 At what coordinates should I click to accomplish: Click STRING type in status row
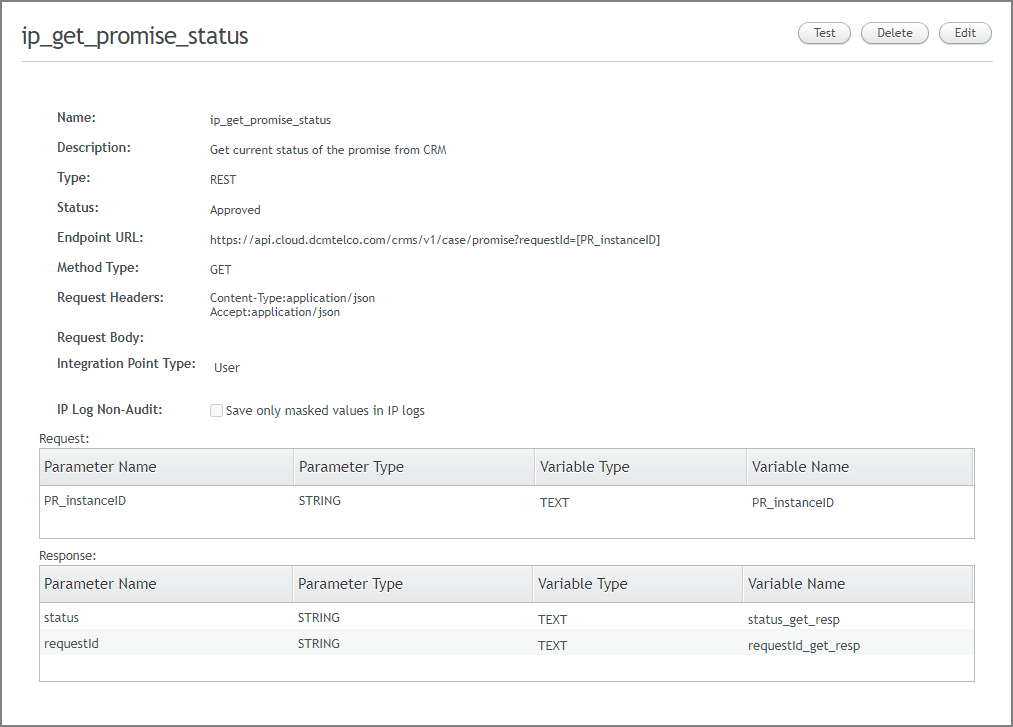coord(319,618)
